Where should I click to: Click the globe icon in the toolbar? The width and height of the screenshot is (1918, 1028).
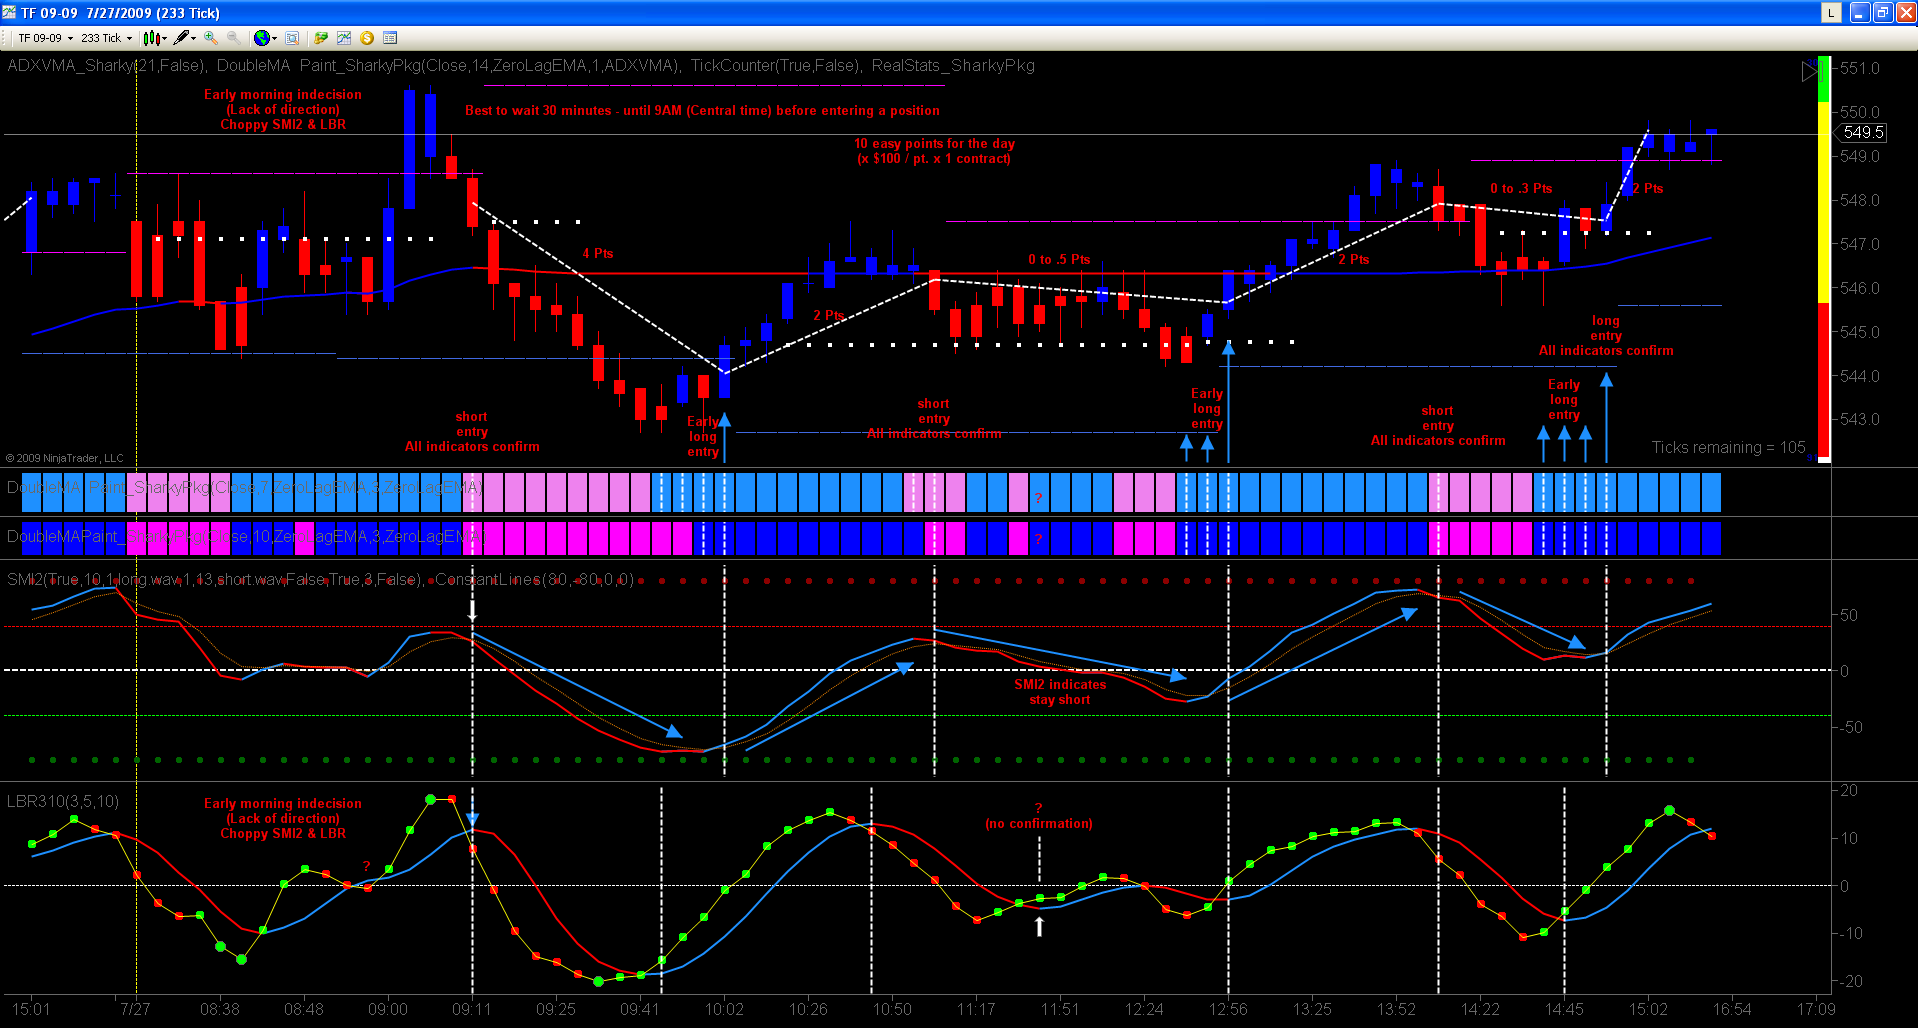point(262,38)
